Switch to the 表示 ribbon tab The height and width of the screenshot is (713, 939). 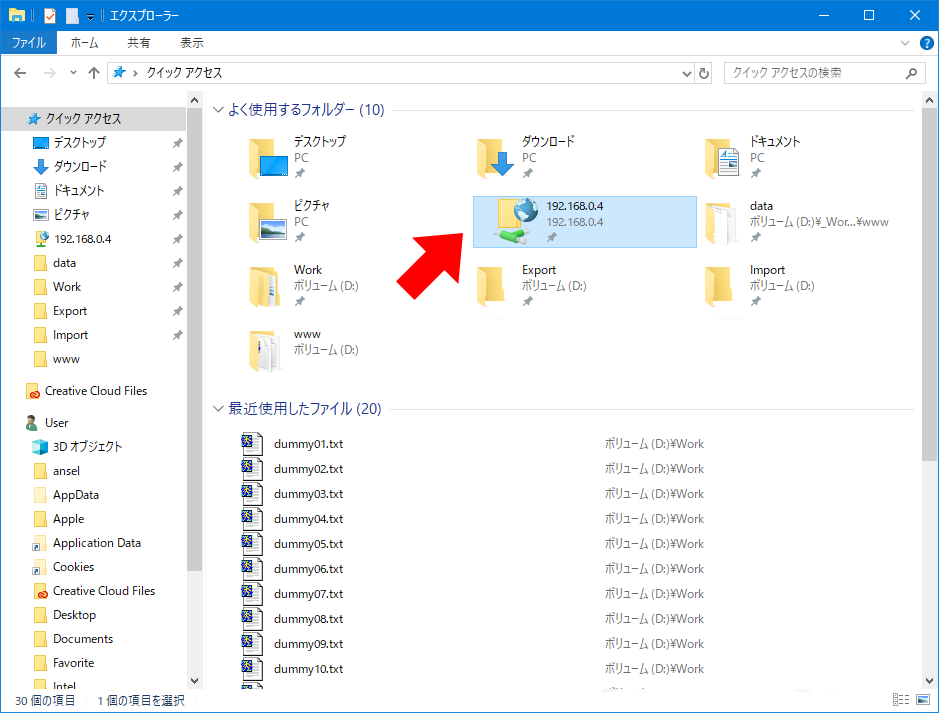[x=191, y=43]
